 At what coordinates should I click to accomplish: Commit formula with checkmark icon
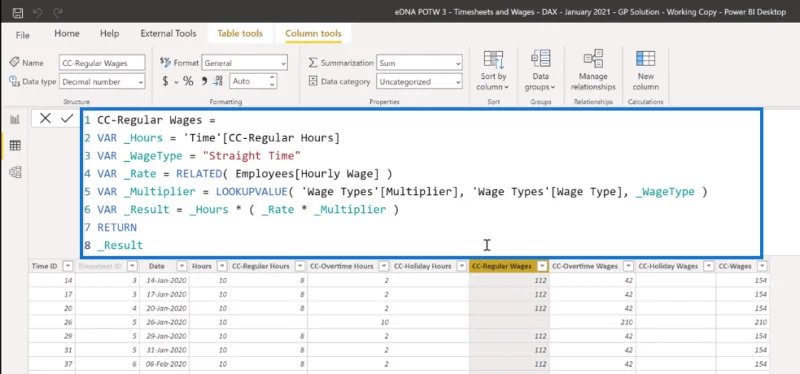click(x=67, y=119)
